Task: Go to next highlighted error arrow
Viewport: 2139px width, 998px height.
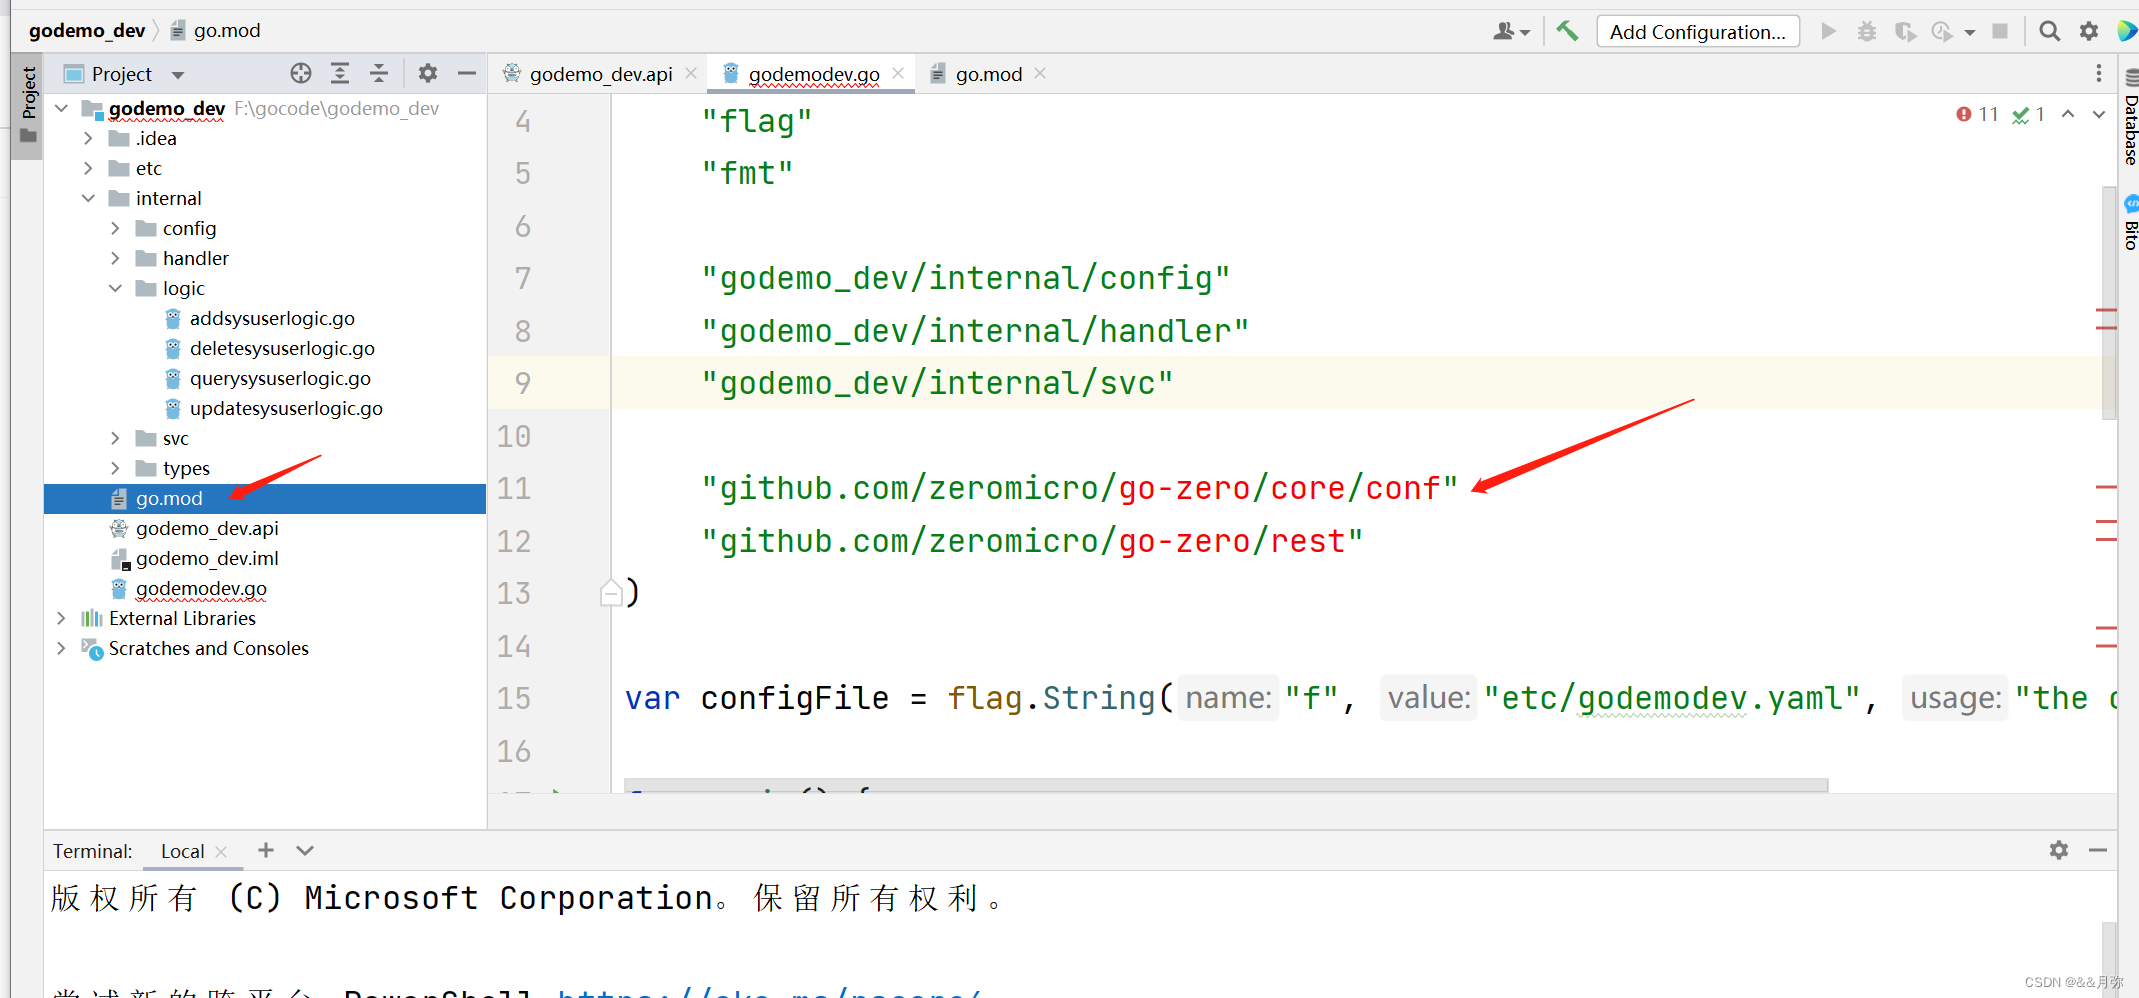Action: (2099, 114)
